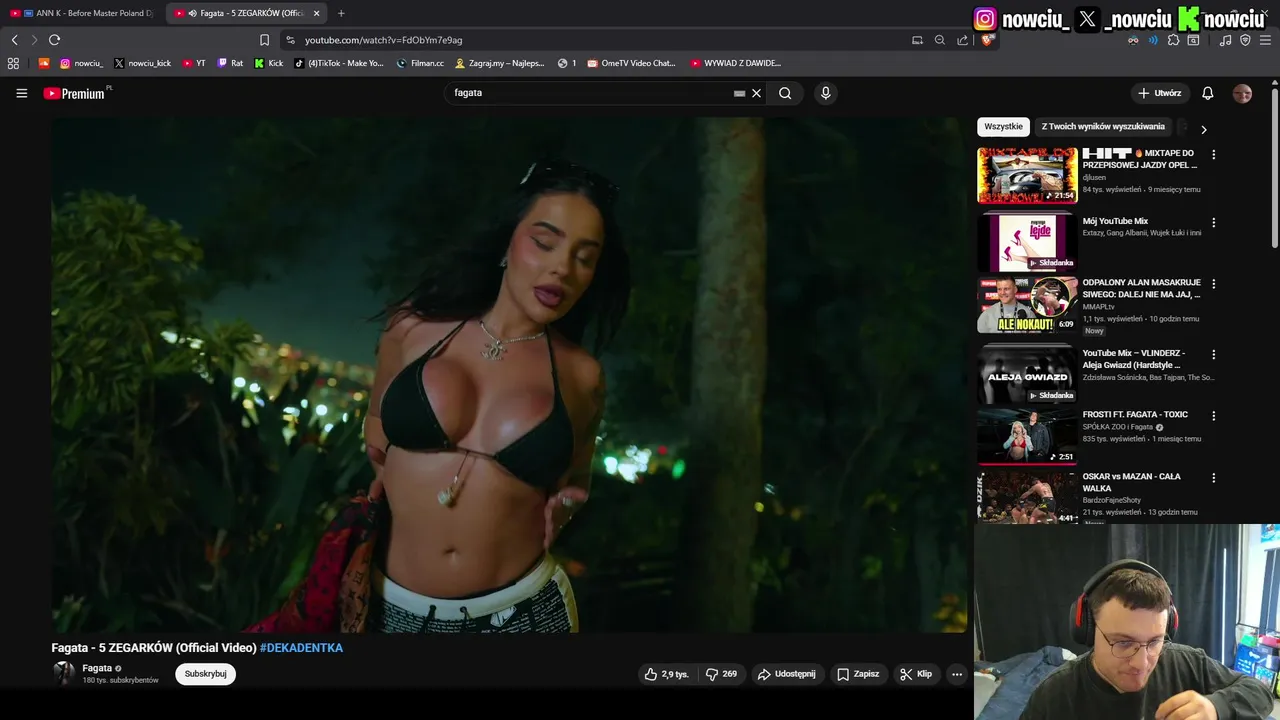Open the nowciu_ Instagram bookmark
This screenshot has width=1280, height=720.
81,63
